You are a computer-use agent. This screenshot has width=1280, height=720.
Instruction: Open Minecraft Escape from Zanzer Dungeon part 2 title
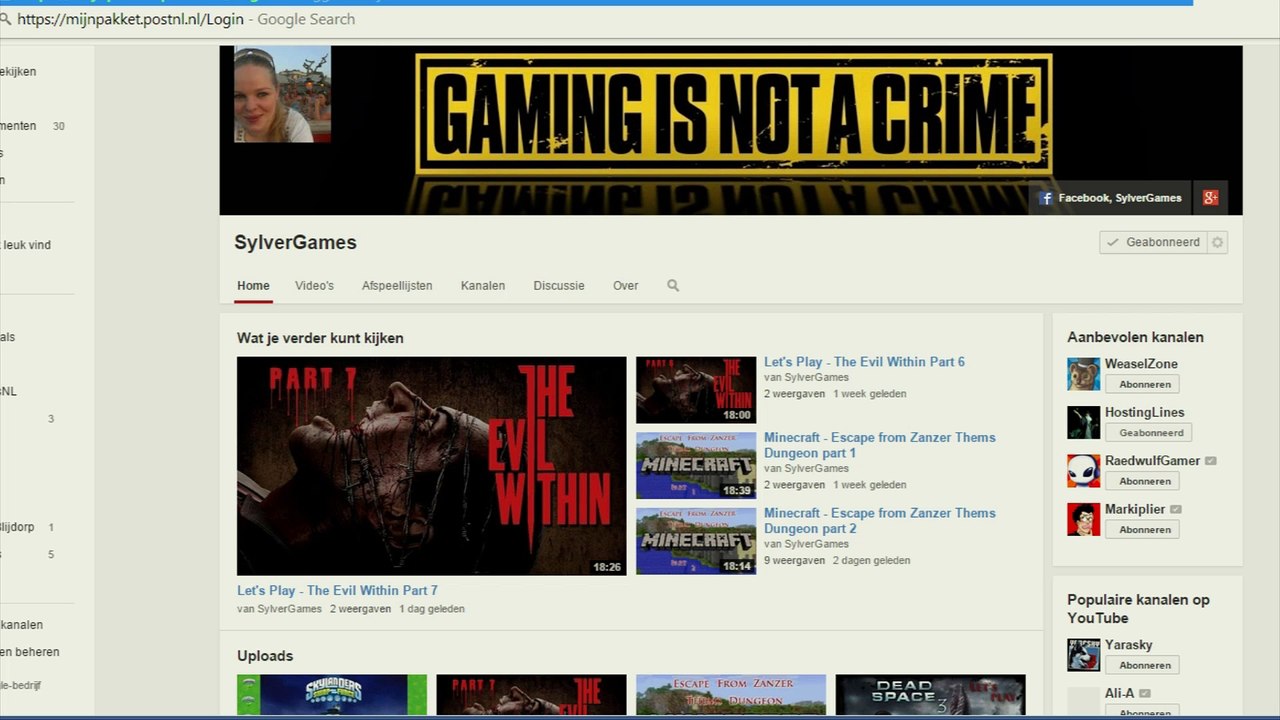[880, 521]
